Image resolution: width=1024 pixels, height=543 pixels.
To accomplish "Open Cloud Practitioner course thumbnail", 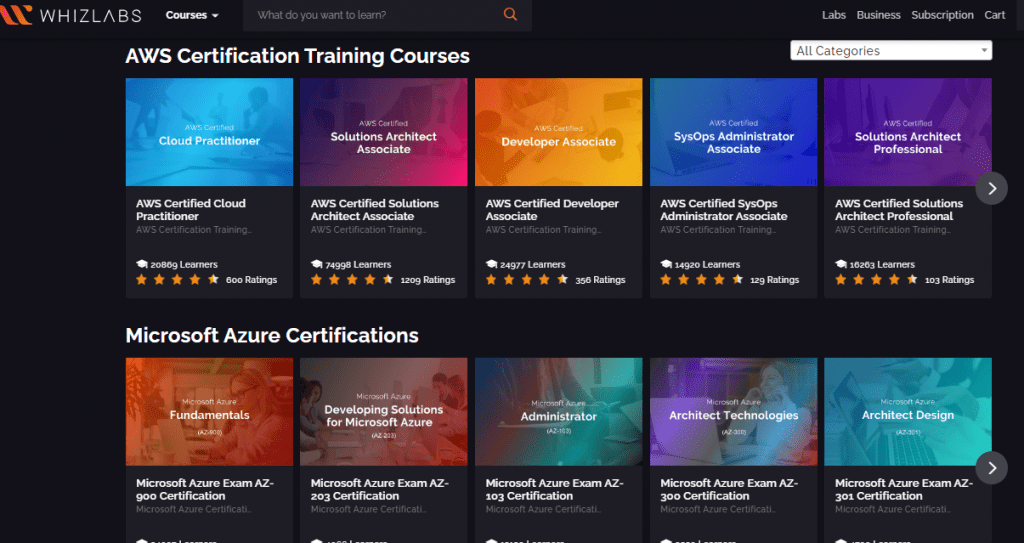I will (x=209, y=132).
